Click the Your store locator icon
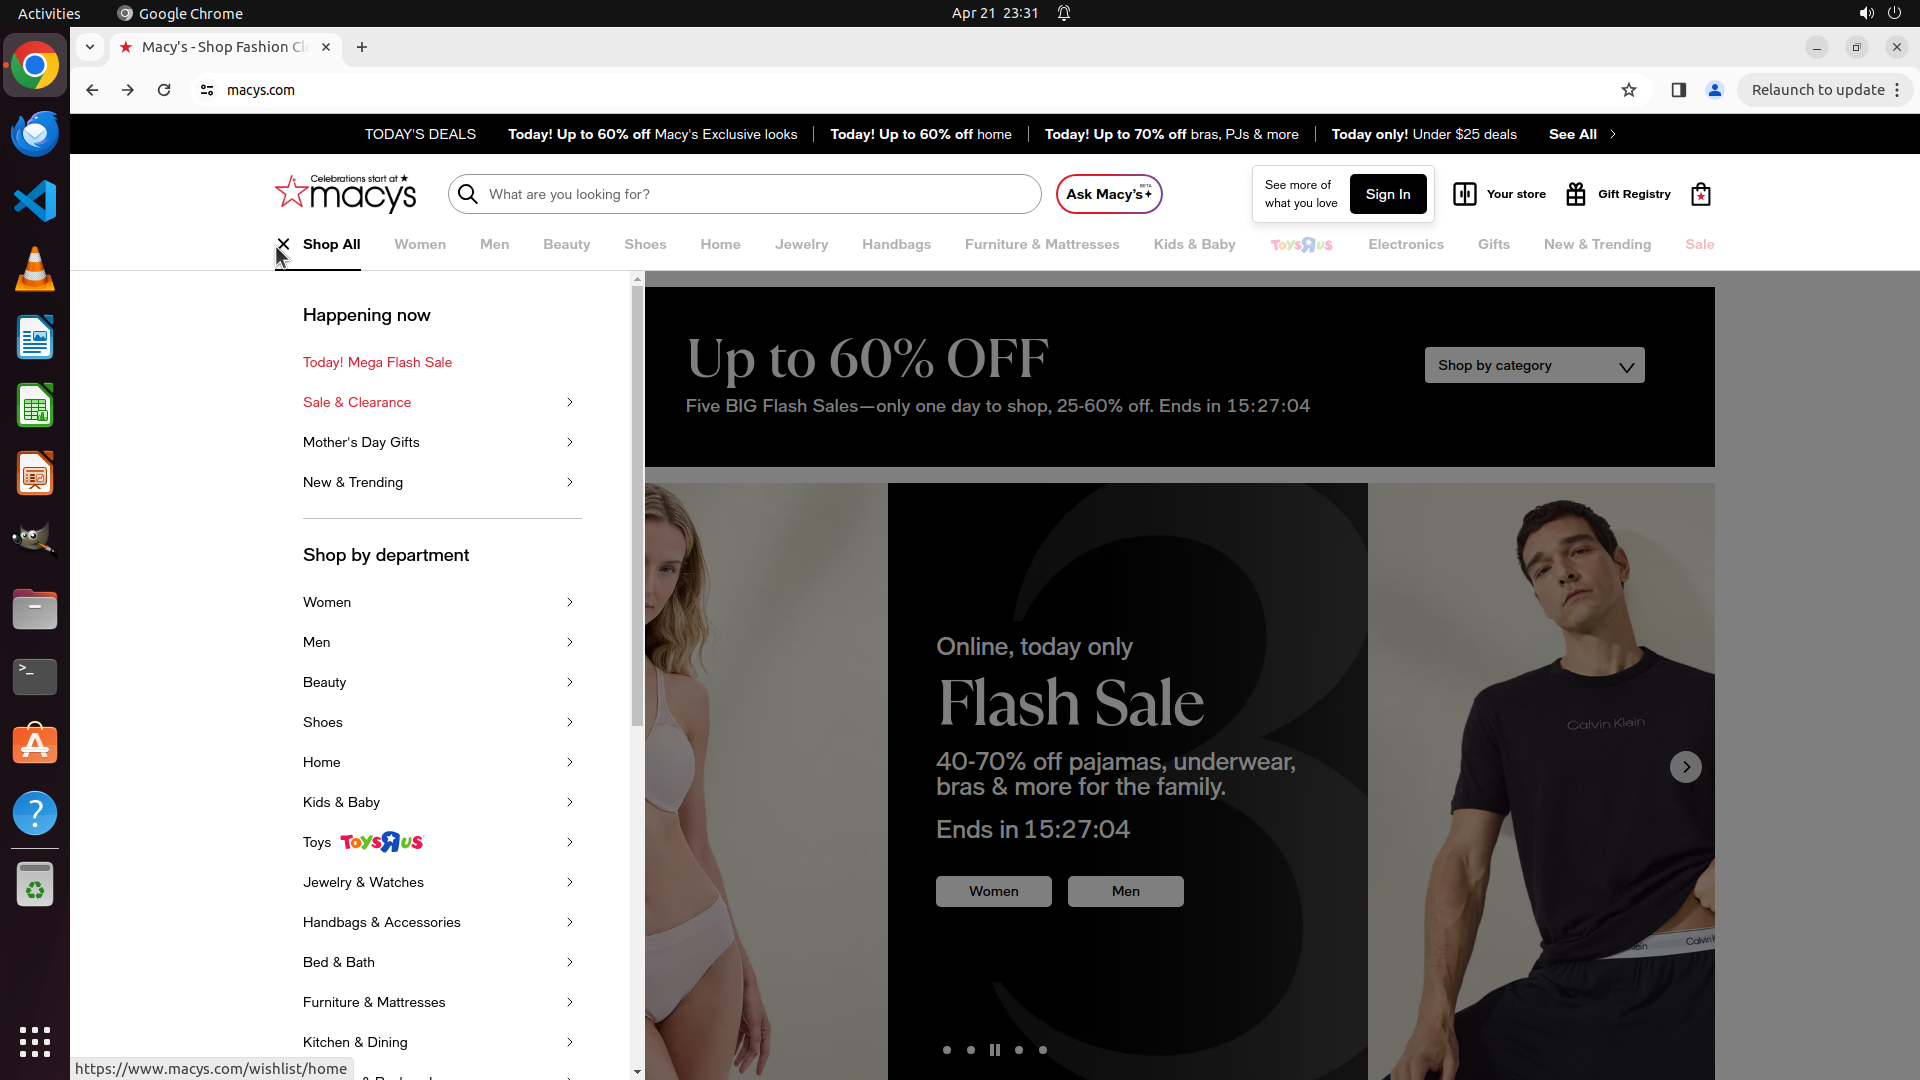The width and height of the screenshot is (1920, 1080). tap(1464, 194)
